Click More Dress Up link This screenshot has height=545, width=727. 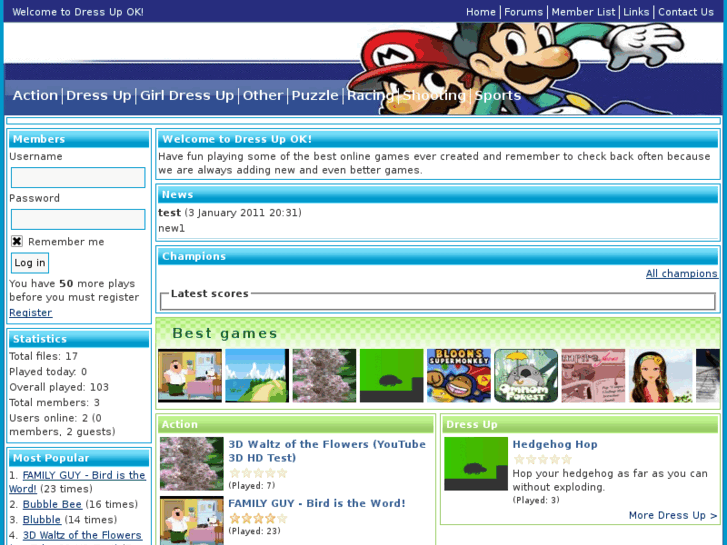tap(673, 515)
